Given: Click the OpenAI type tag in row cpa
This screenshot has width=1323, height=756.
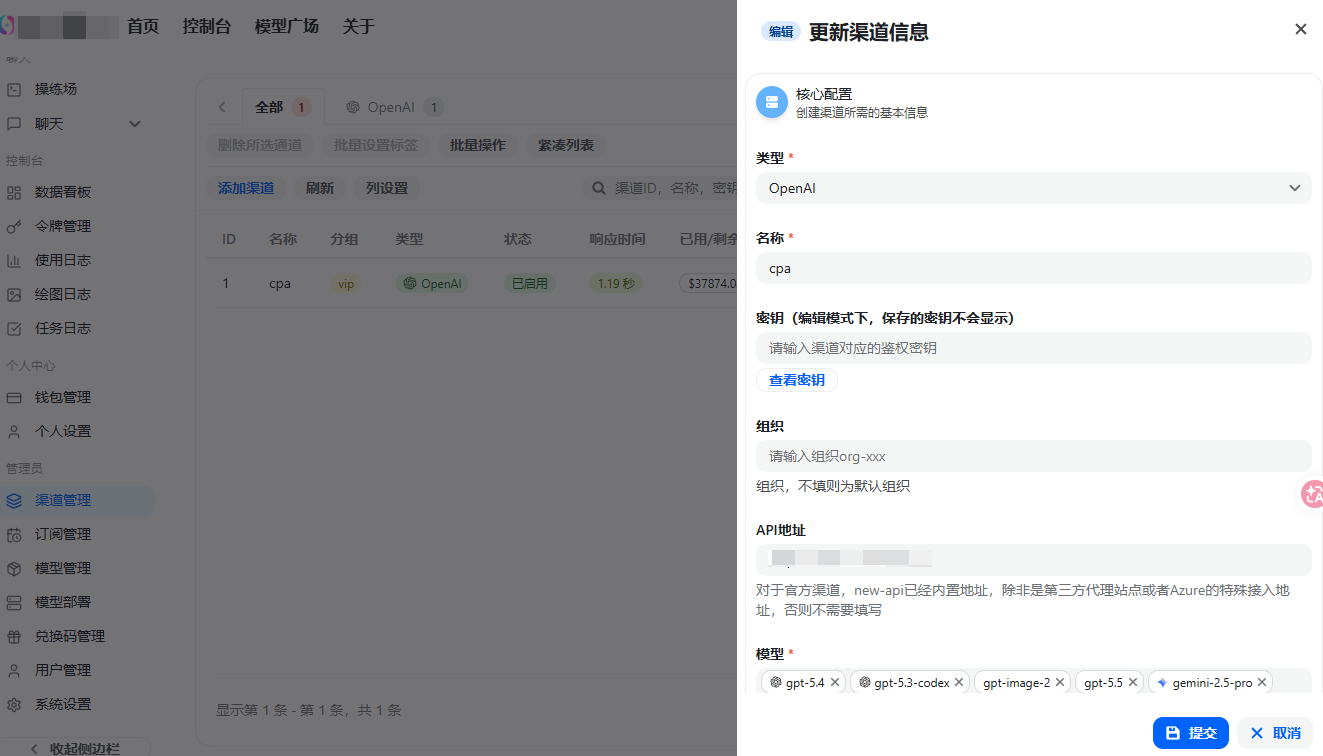Looking at the screenshot, I should point(432,284).
